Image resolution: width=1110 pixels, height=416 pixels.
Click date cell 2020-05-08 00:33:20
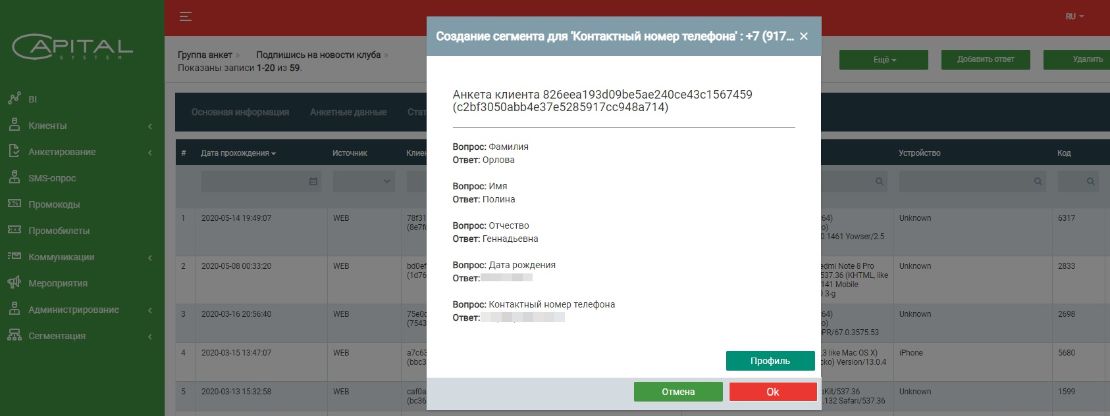(236, 267)
